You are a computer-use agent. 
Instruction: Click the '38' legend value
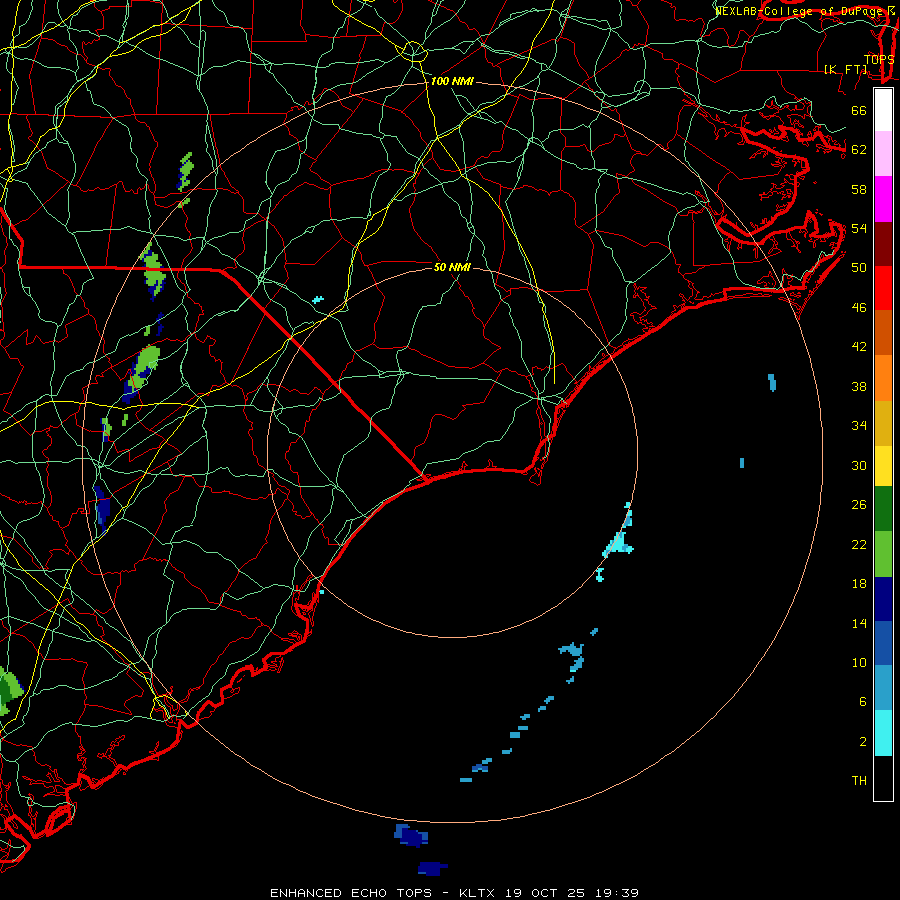tap(859, 386)
